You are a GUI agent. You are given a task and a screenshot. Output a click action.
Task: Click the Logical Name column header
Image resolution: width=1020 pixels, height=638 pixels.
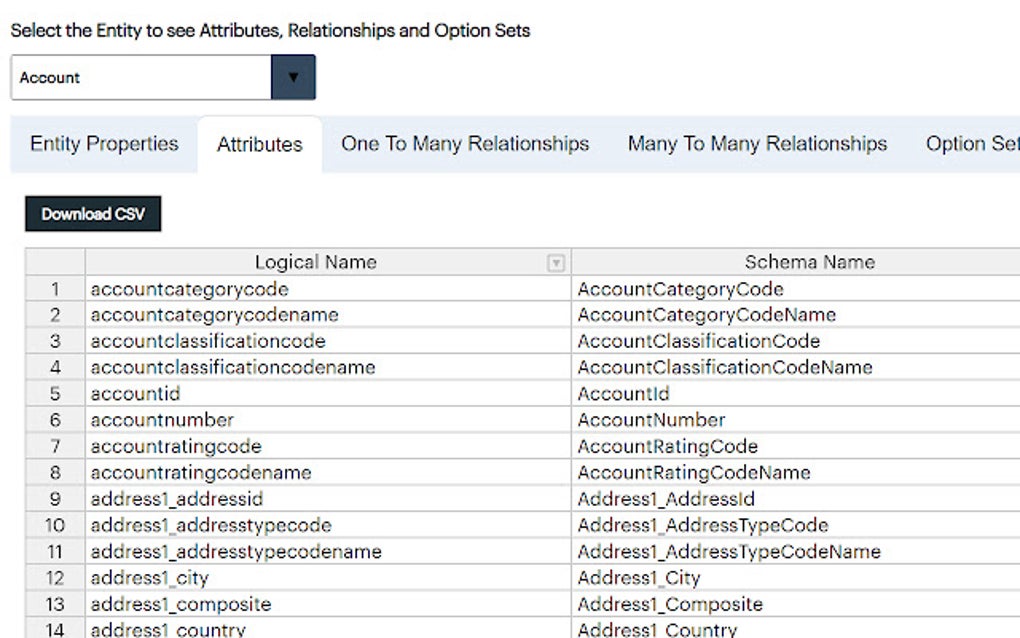point(315,263)
